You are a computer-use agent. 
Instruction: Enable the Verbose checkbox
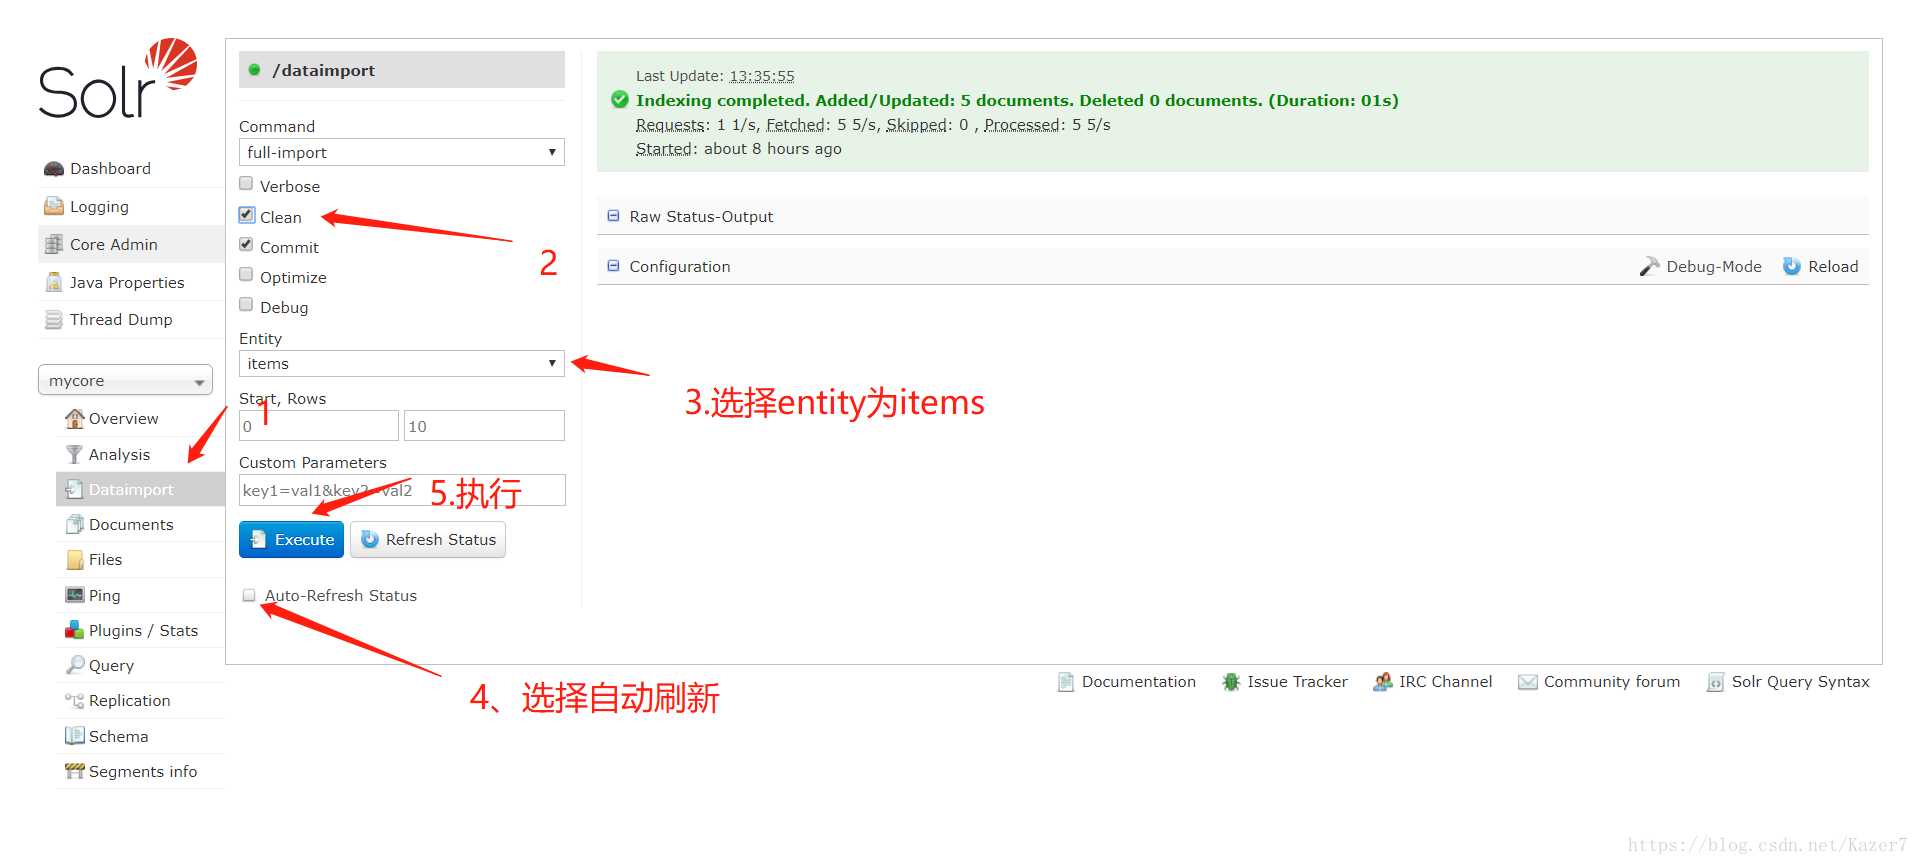(x=246, y=183)
